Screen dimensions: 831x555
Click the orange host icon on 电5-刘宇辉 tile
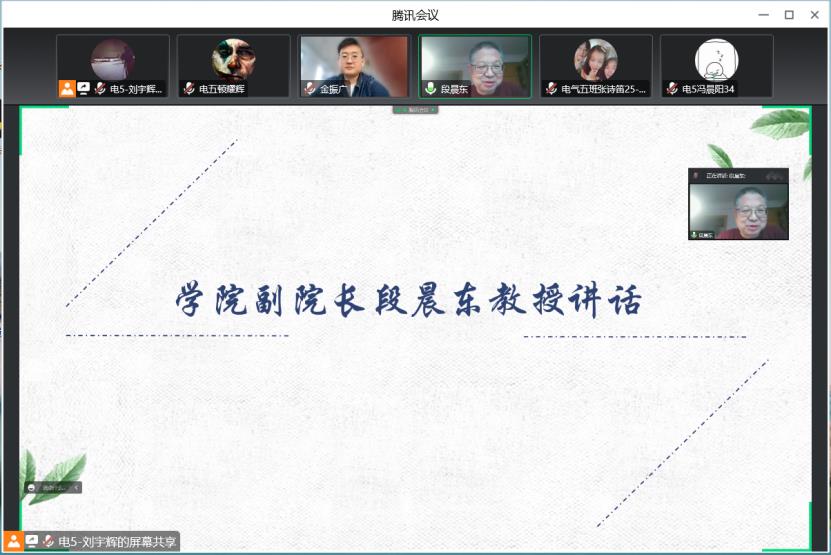[66, 89]
